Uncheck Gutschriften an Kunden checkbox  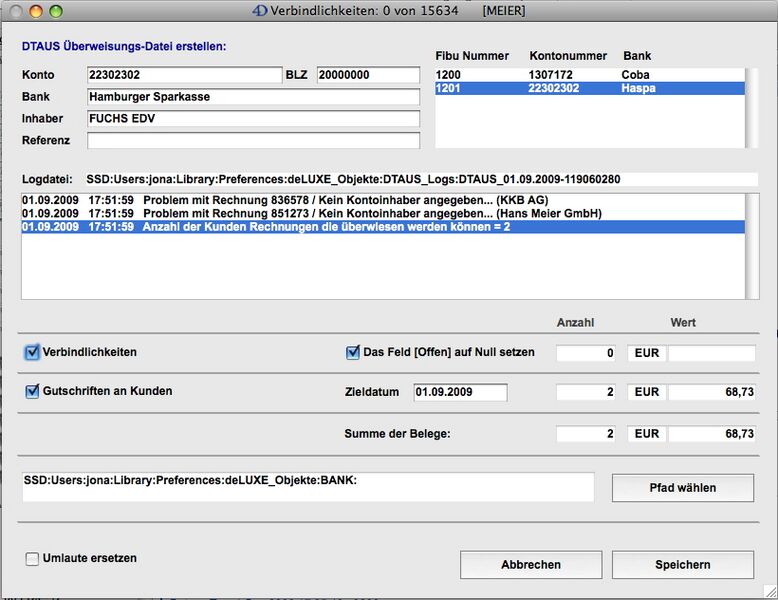pos(33,391)
